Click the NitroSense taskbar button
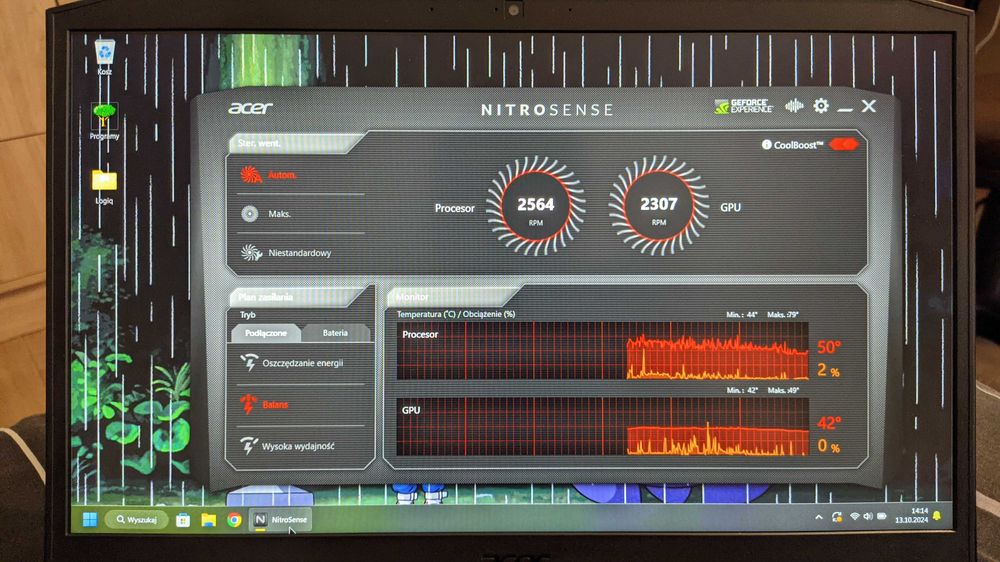This screenshot has width=1000, height=562. pyautogui.click(x=279, y=520)
